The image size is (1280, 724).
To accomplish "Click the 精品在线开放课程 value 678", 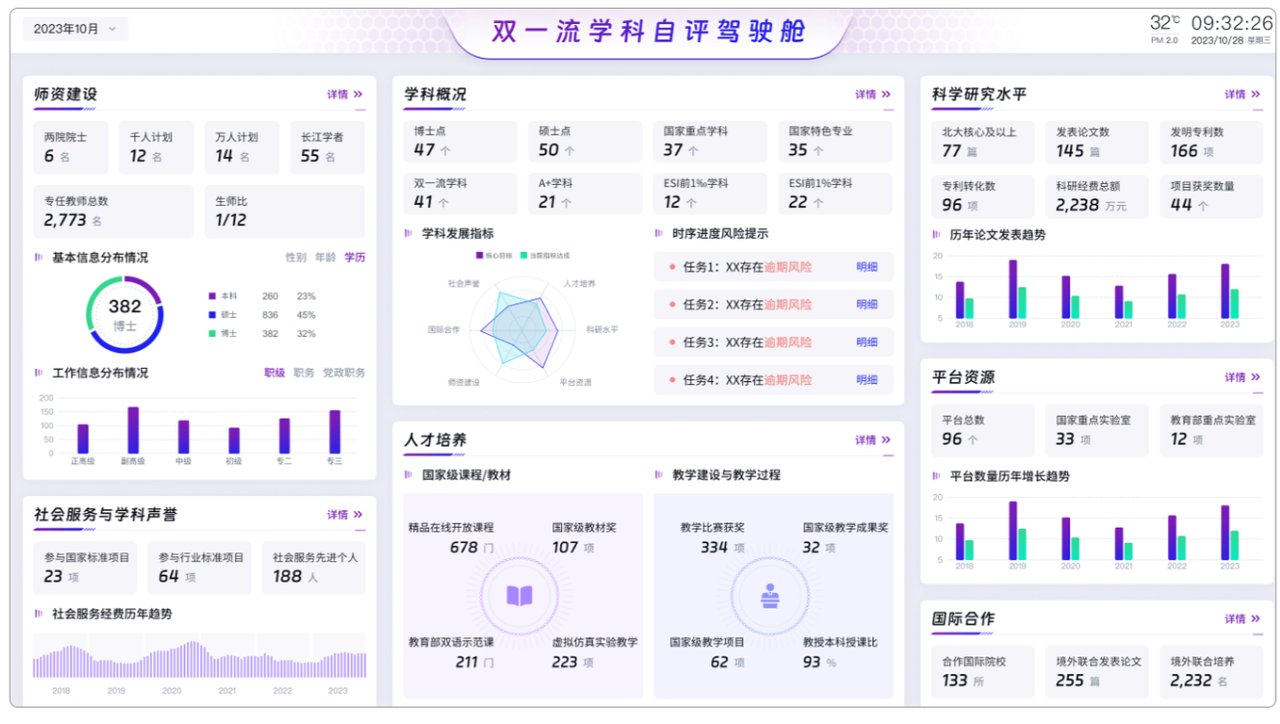I will coord(464,547).
